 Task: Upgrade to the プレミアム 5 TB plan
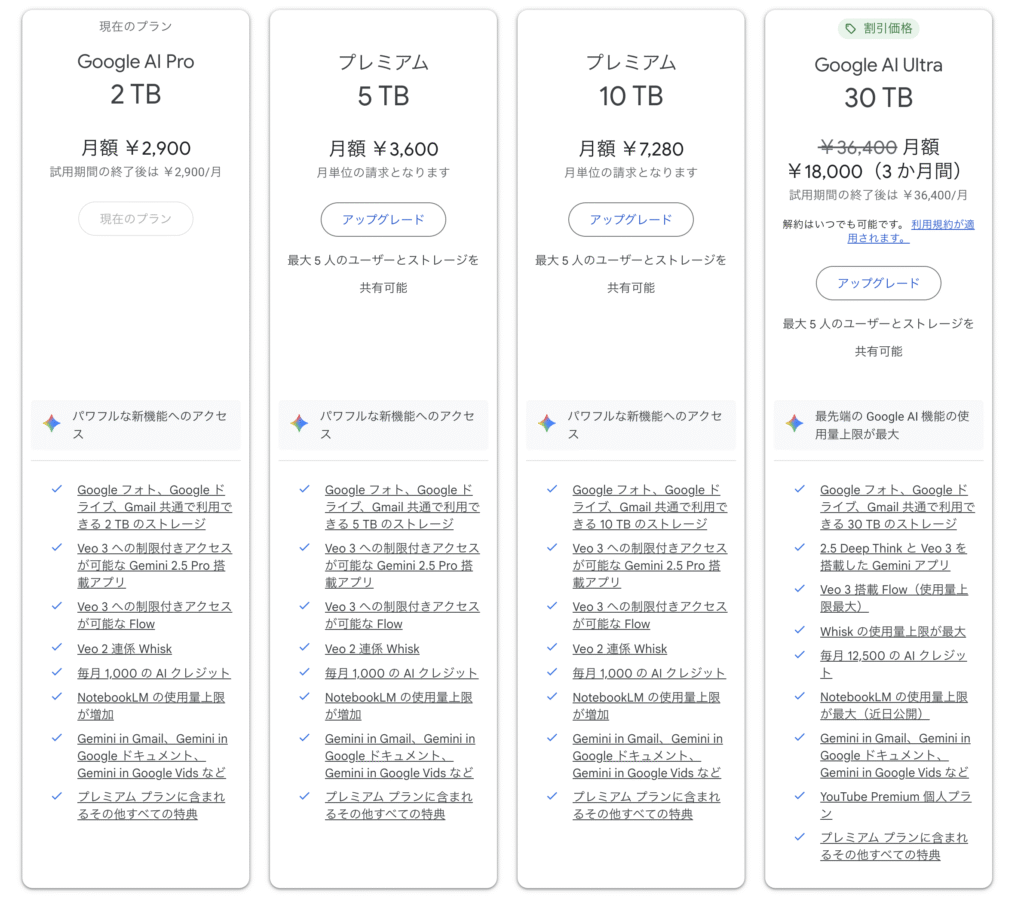click(x=383, y=219)
